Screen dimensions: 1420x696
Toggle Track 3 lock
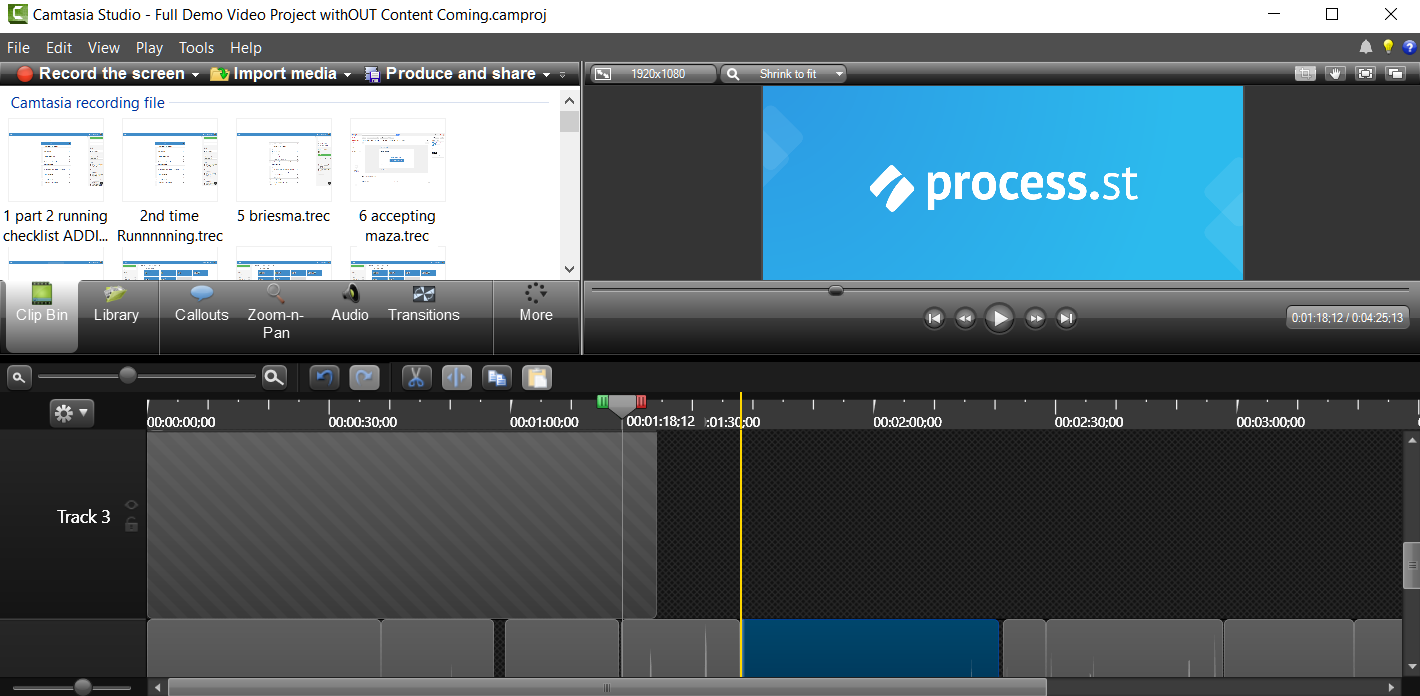pyautogui.click(x=131, y=524)
